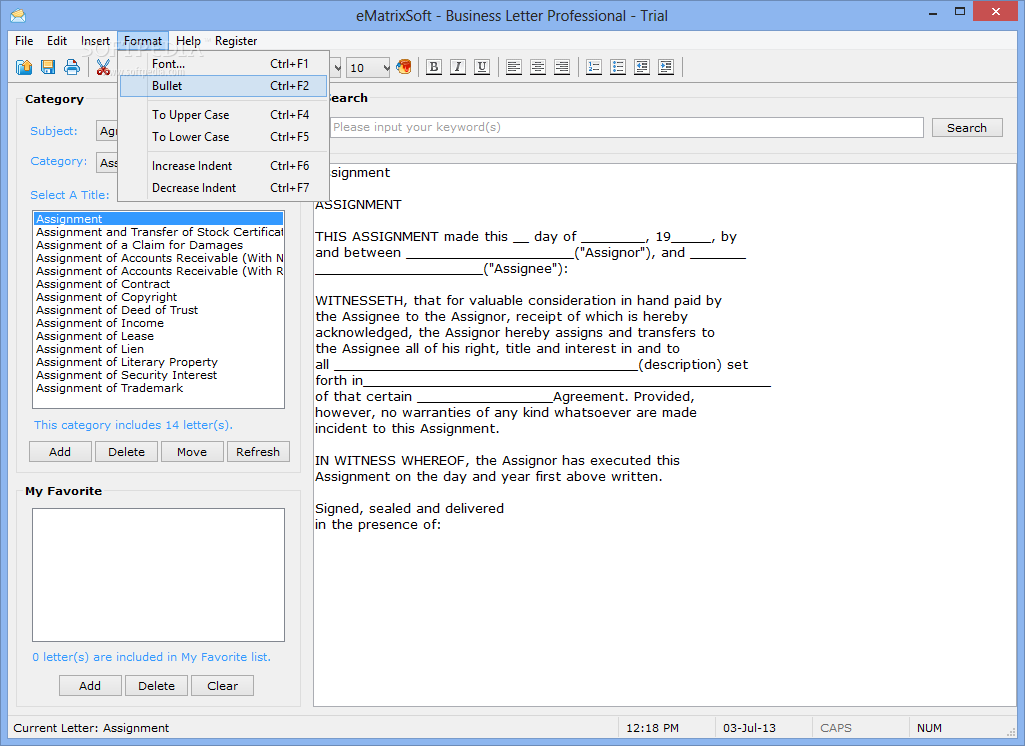Click the save floppy disk icon
Viewport: 1025px width, 746px height.
(x=48, y=67)
